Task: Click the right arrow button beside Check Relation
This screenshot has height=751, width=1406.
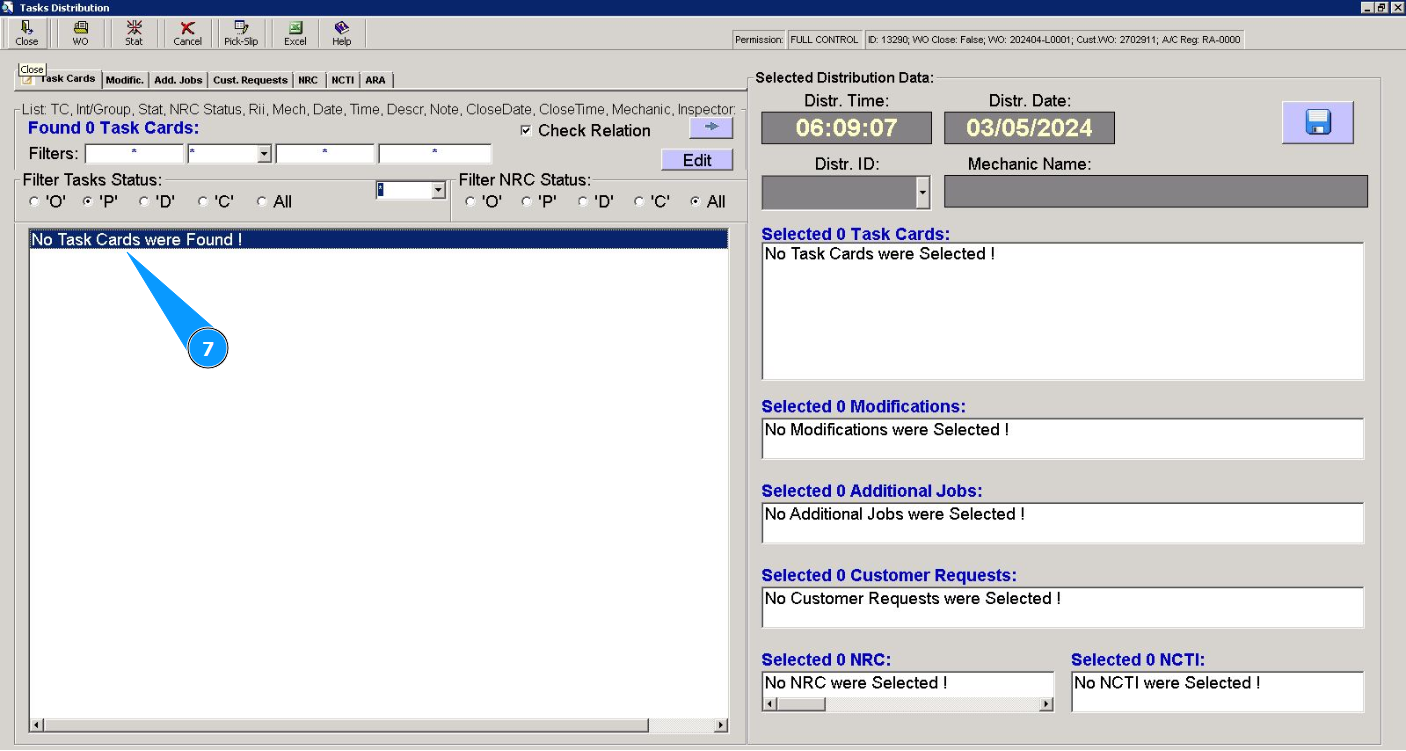Action: point(711,128)
